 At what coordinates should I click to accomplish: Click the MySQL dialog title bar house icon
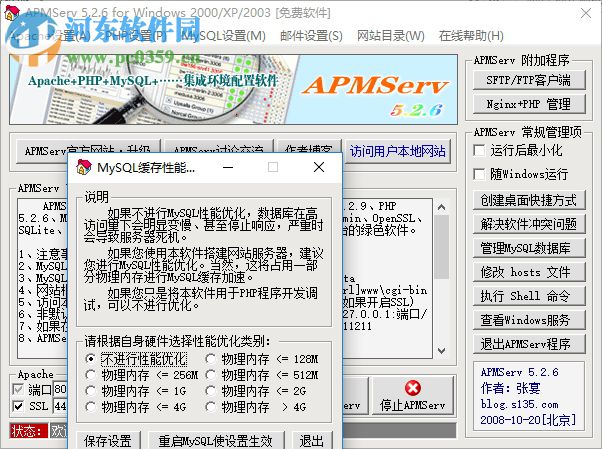[x=84, y=167]
